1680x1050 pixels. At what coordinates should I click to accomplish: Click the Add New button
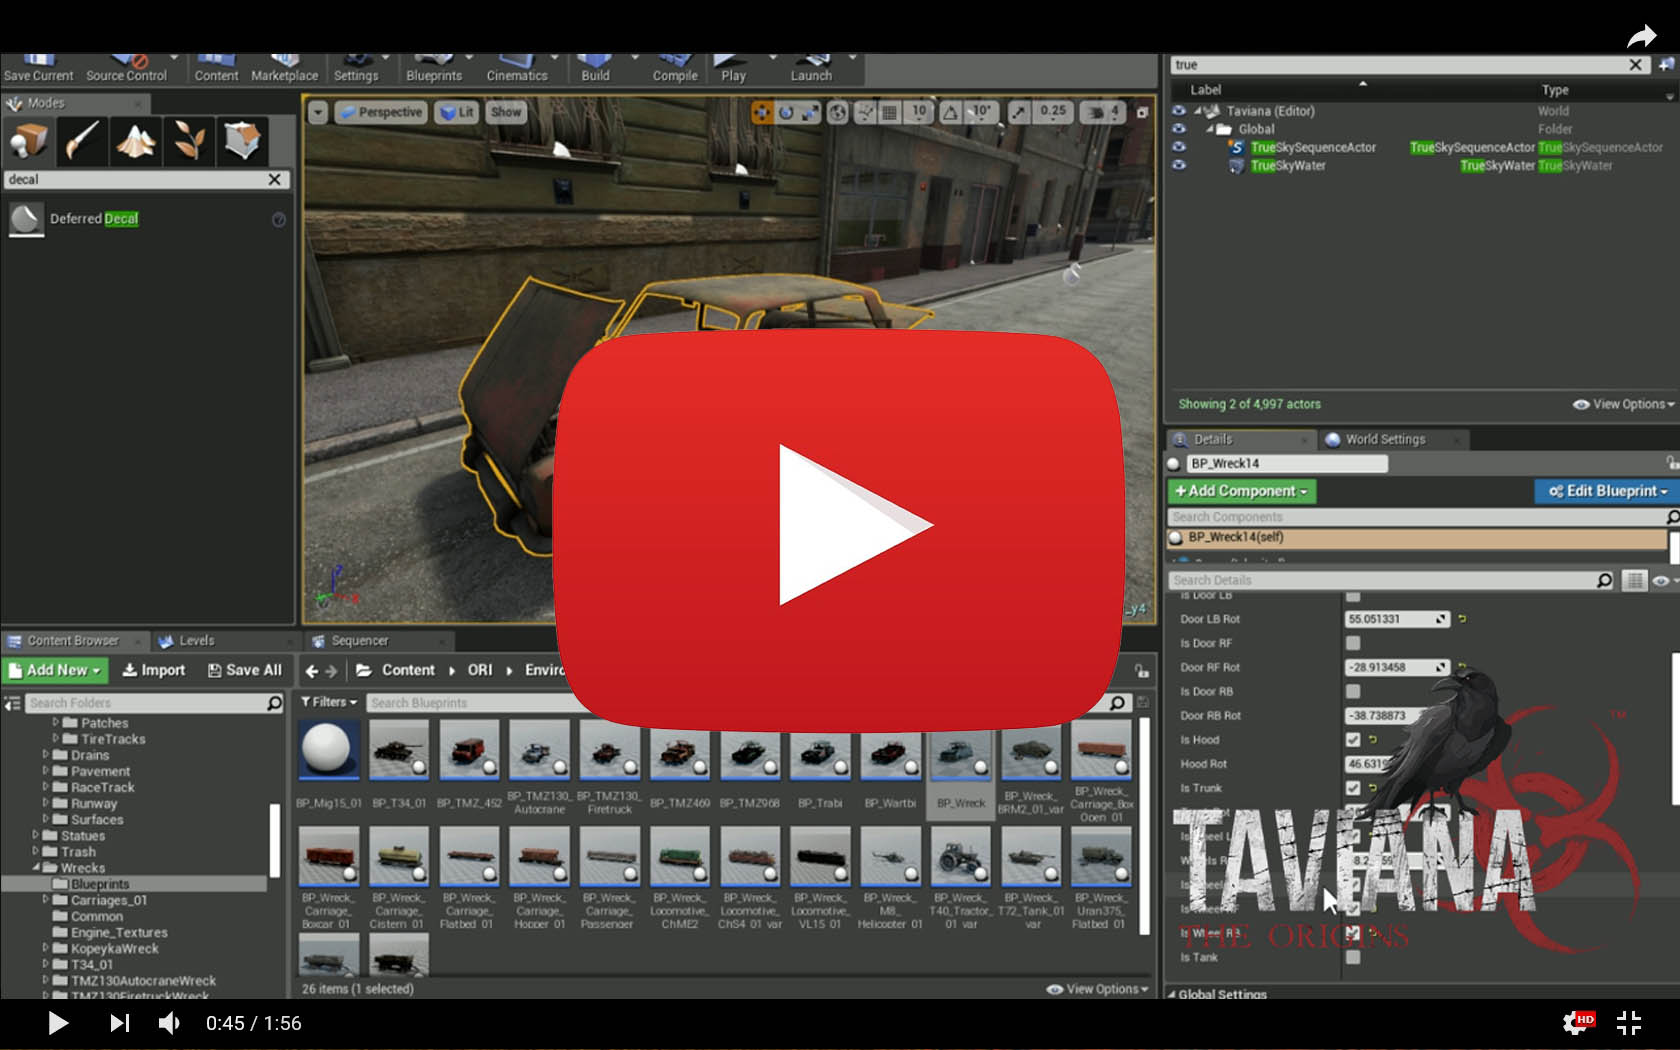pos(55,670)
